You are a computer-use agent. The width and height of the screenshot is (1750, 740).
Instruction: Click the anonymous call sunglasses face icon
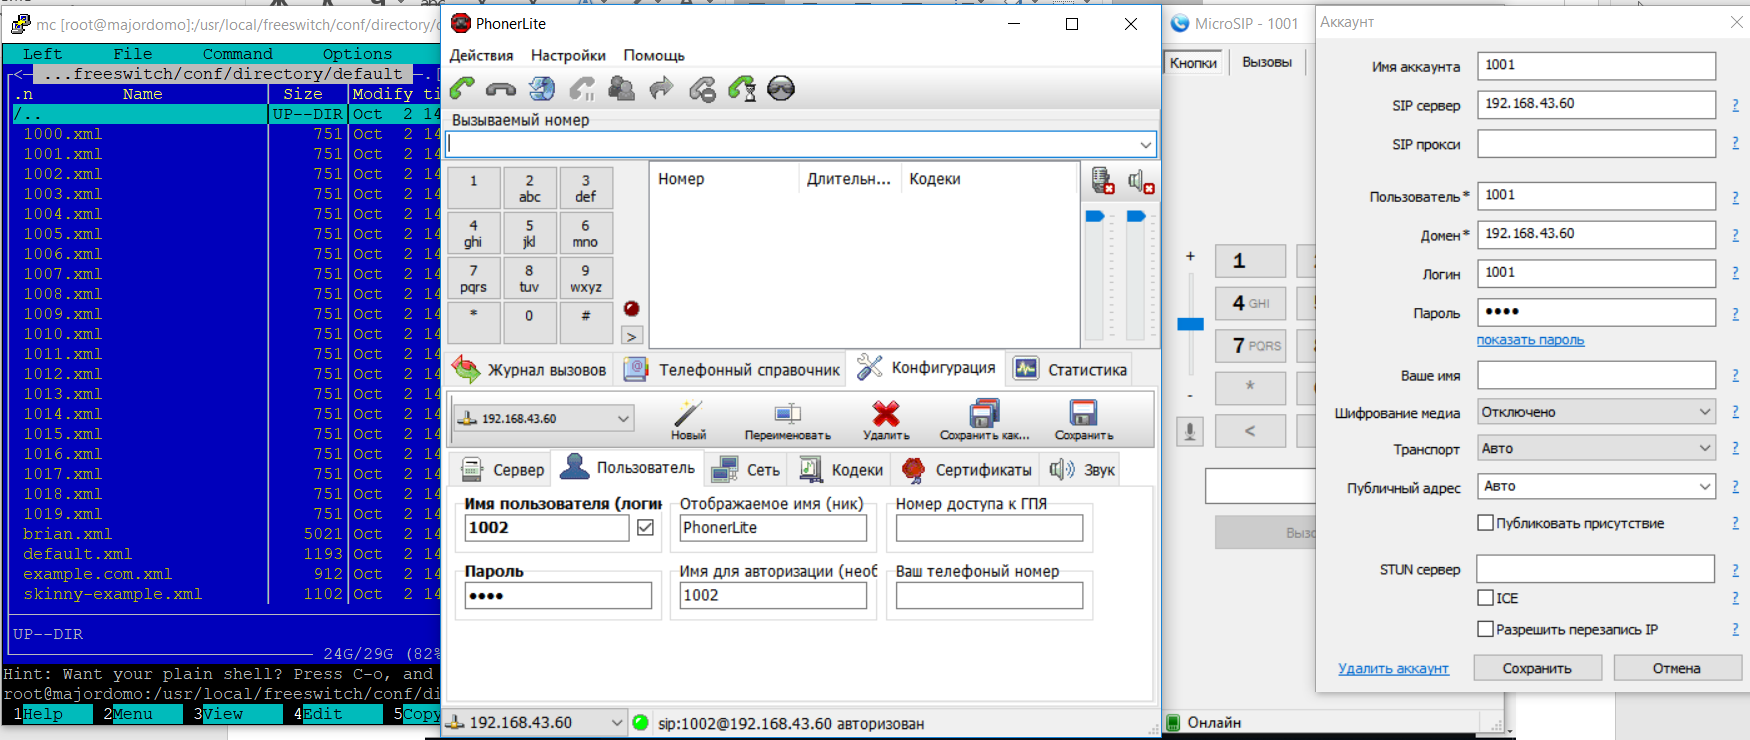click(x=781, y=89)
